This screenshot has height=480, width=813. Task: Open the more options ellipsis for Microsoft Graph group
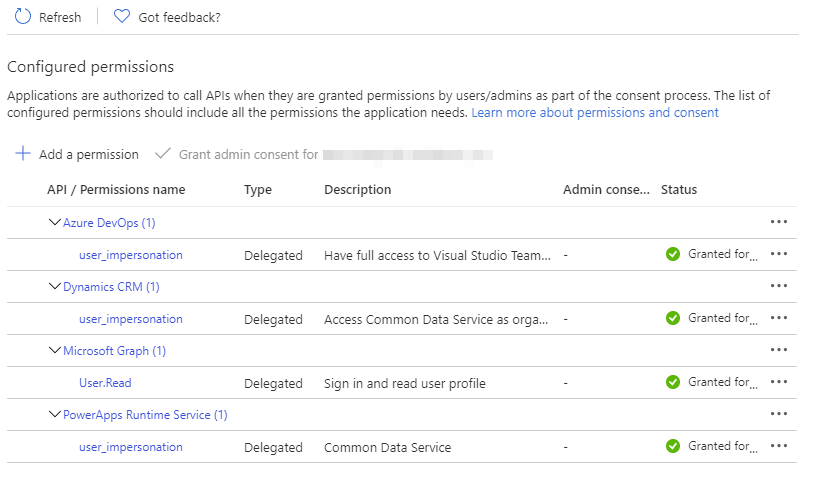(779, 350)
